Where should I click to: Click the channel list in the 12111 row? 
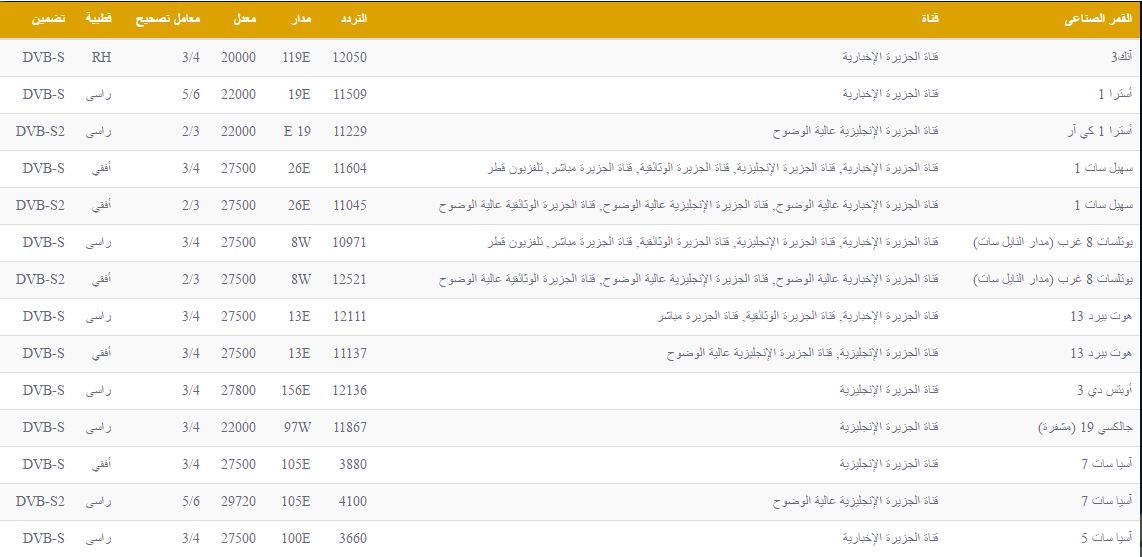point(798,317)
